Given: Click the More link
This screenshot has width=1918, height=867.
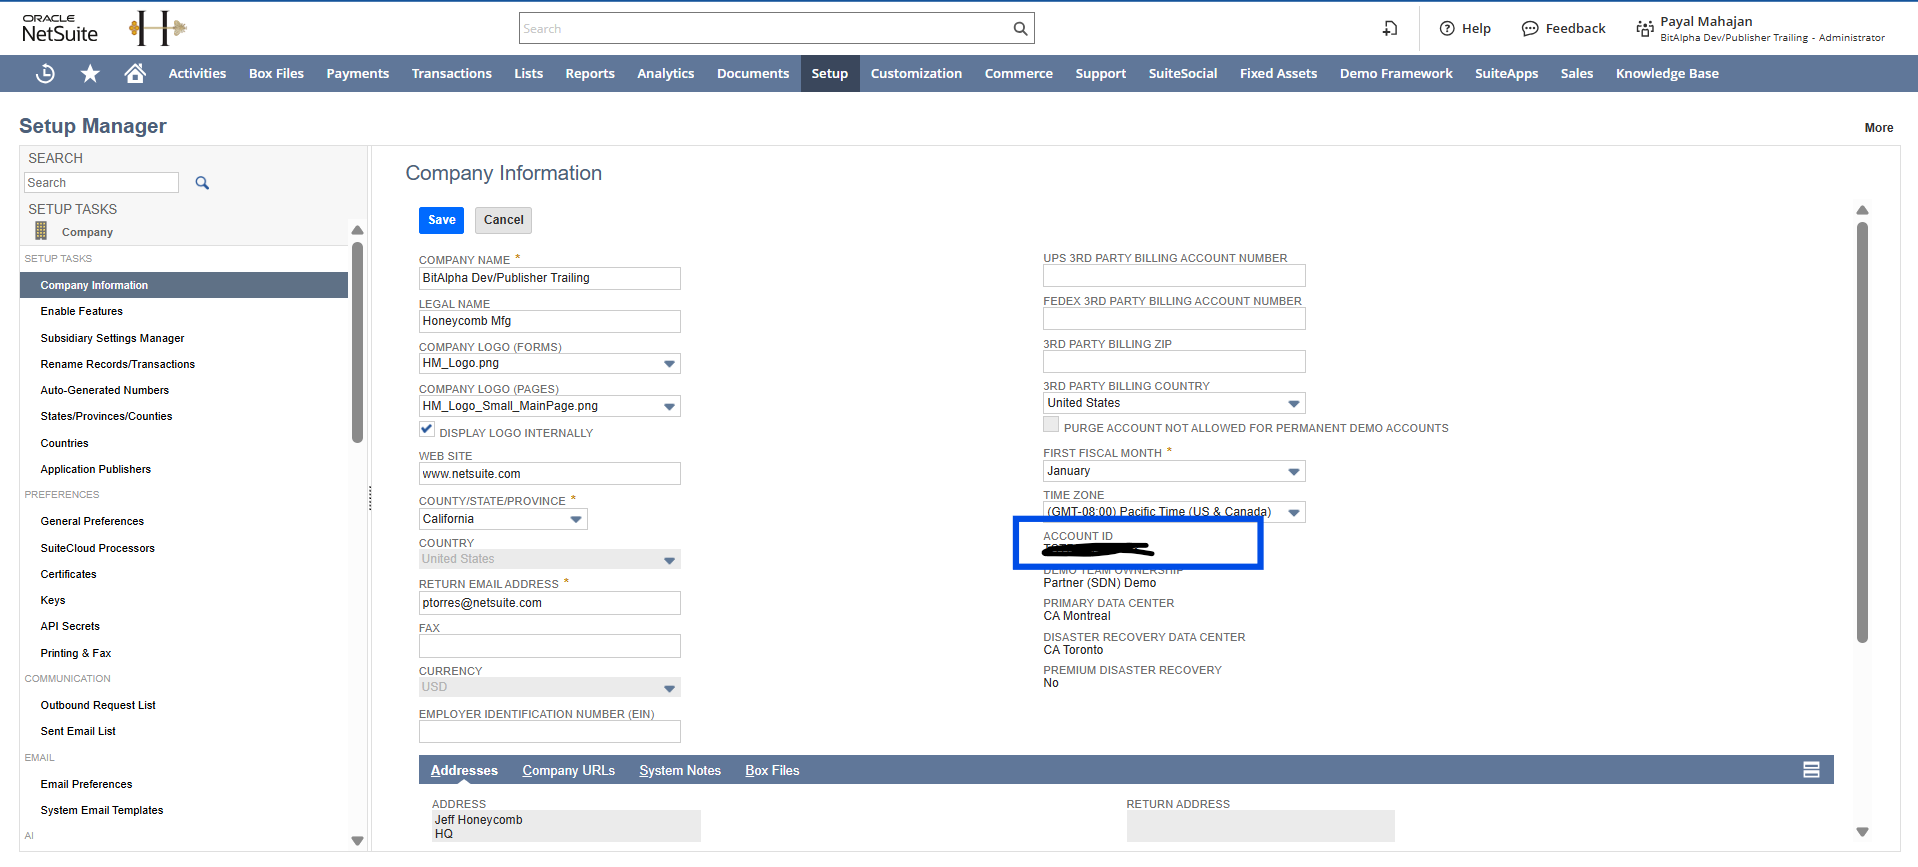Looking at the screenshot, I should click(x=1879, y=127).
